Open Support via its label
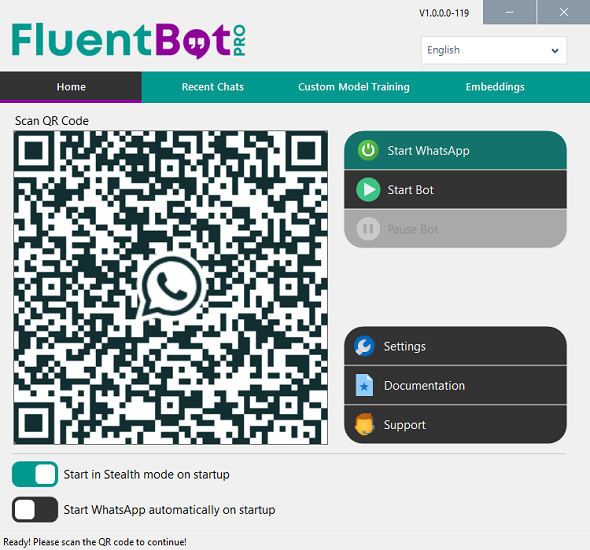 (404, 425)
